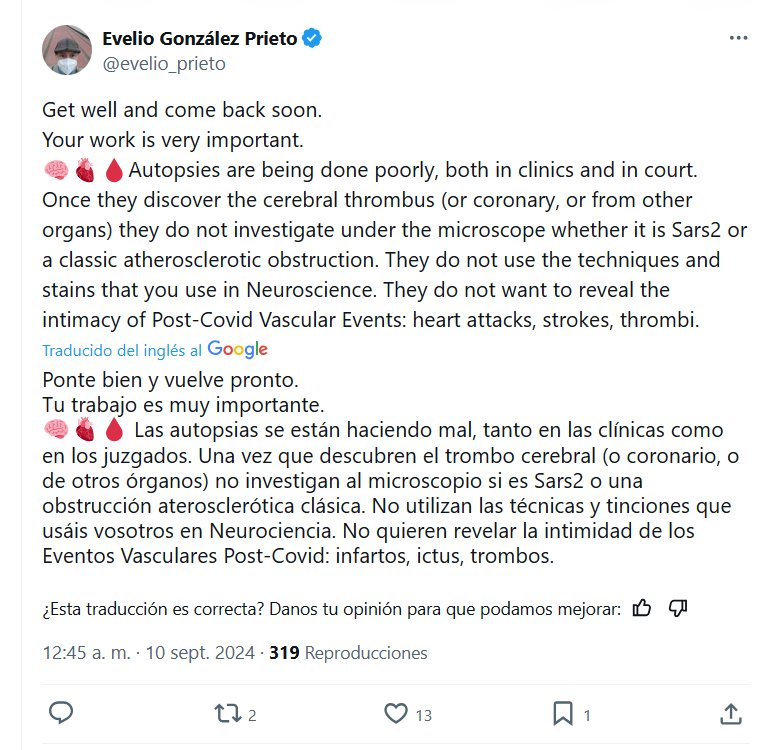Click the like count number 13
The height and width of the screenshot is (750, 770).
coord(424,715)
